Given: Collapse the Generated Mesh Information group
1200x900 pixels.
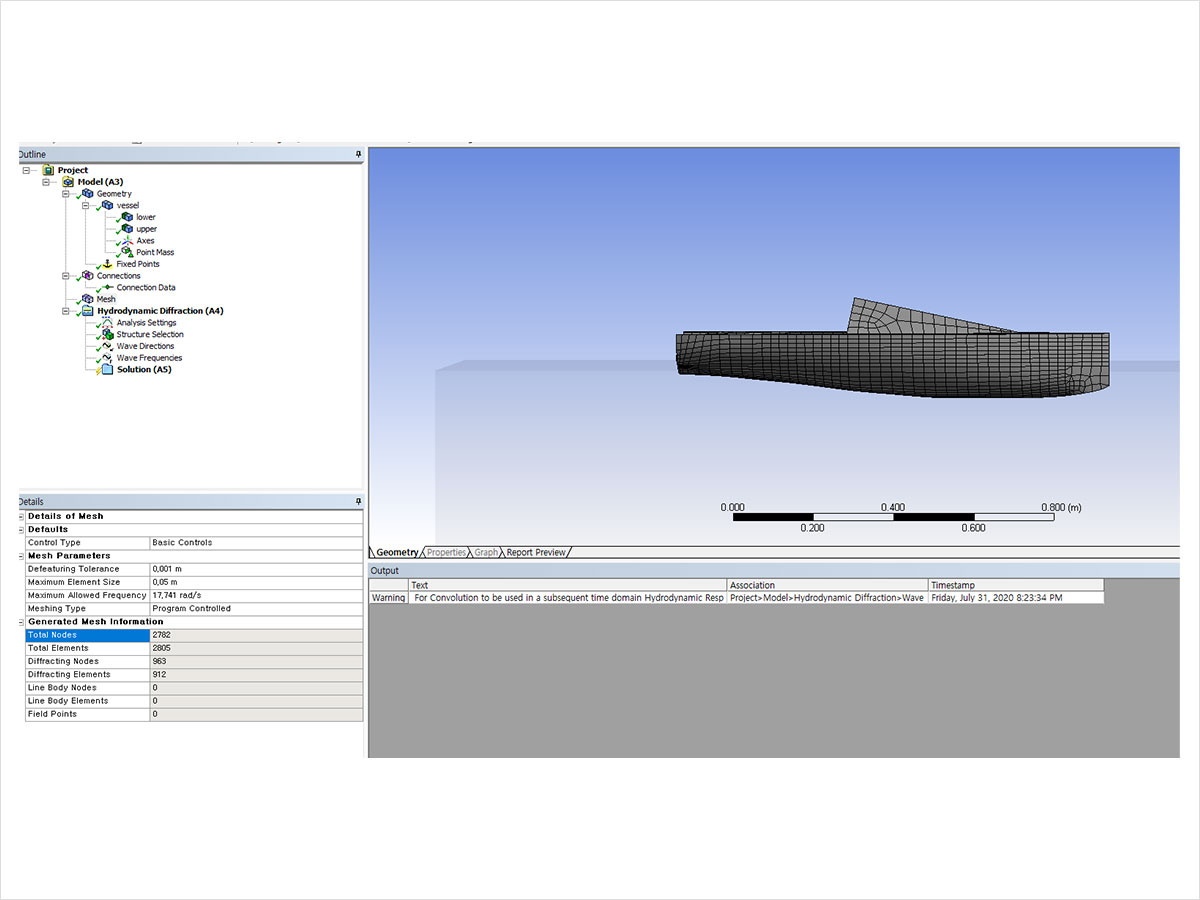Looking at the screenshot, I should click(x=21, y=622).
